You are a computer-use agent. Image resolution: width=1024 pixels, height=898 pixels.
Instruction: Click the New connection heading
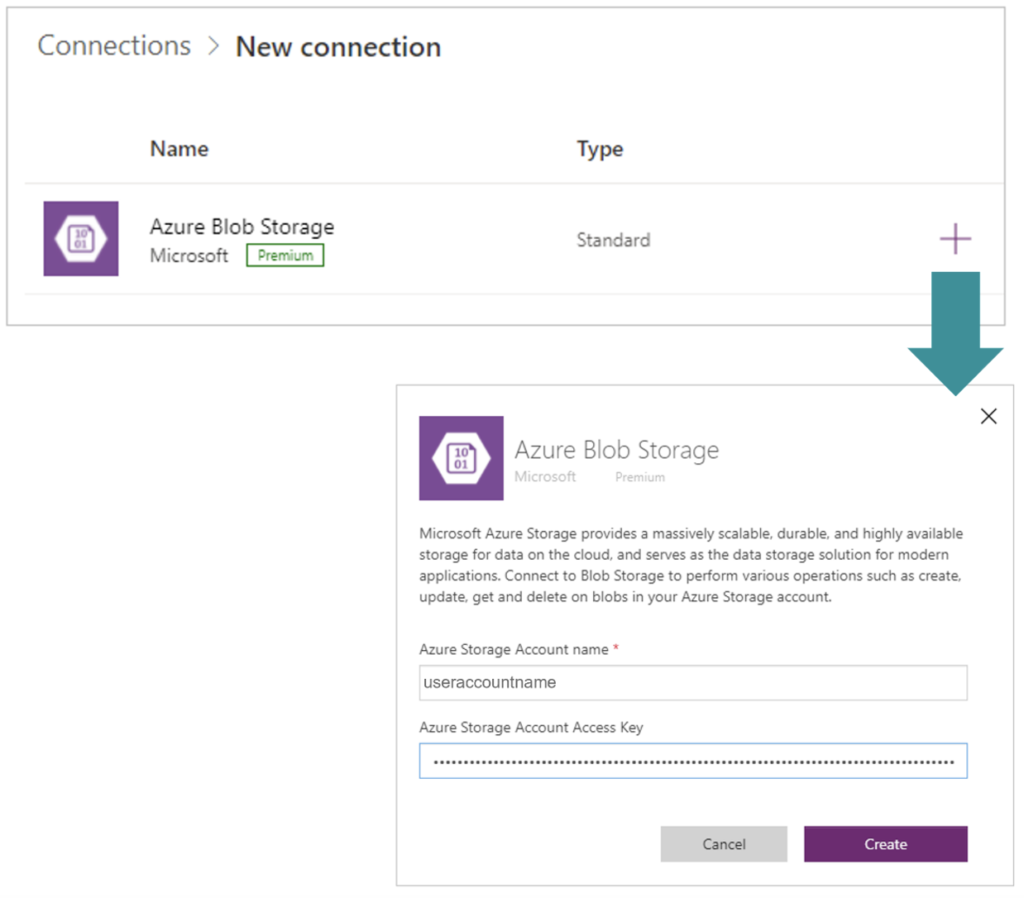tap(338, 47)
